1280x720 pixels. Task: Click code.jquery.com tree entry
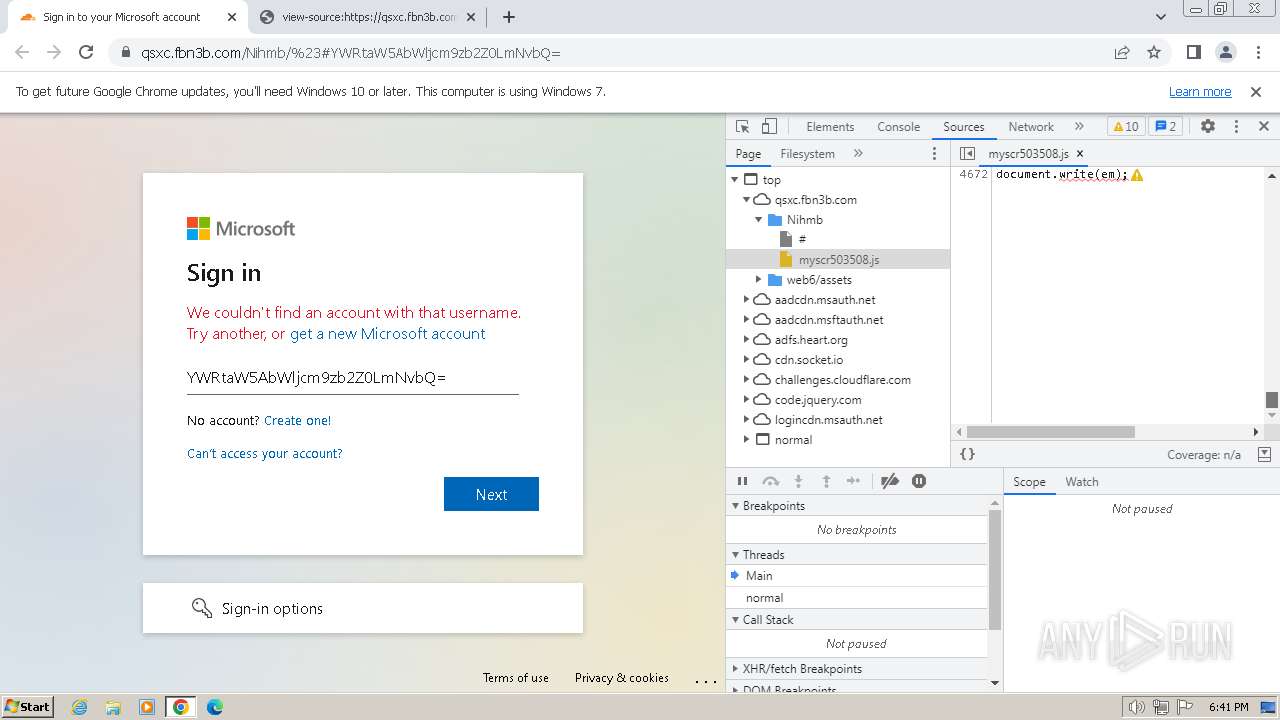pyautogui.click(x=817, y=400)
